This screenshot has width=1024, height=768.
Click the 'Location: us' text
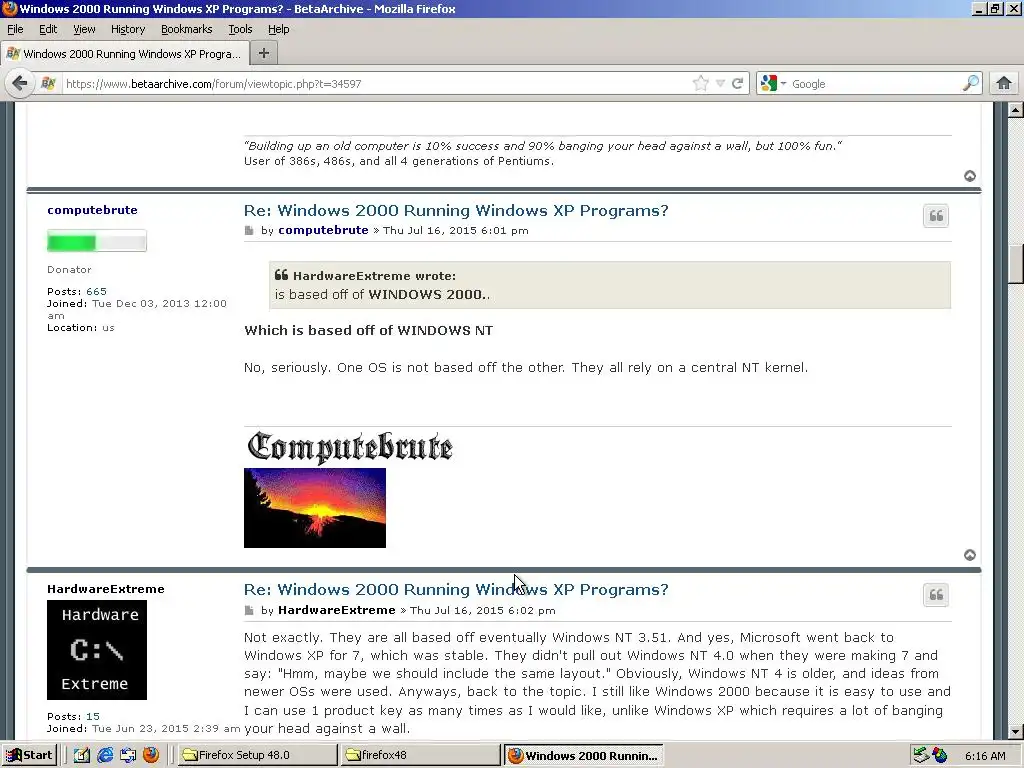point(80,328)
